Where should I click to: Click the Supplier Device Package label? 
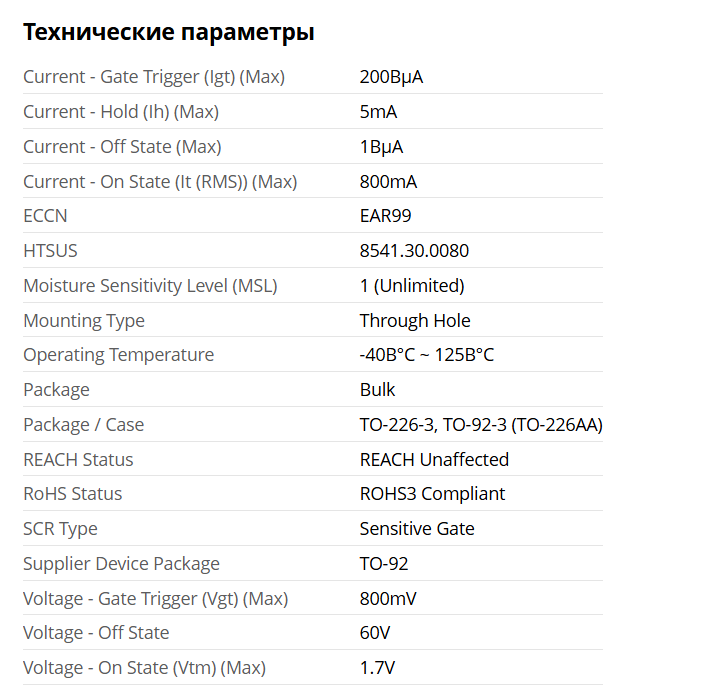click(121, 564)
